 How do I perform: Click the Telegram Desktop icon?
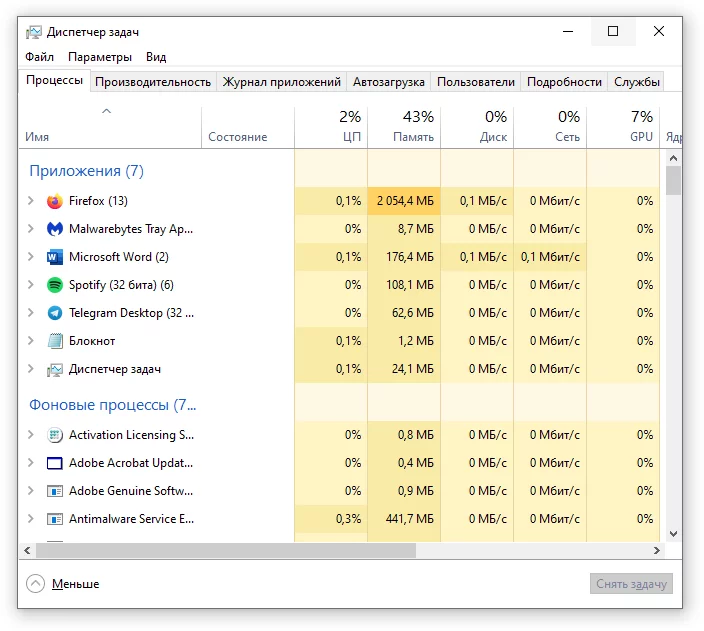click(55, 313)
